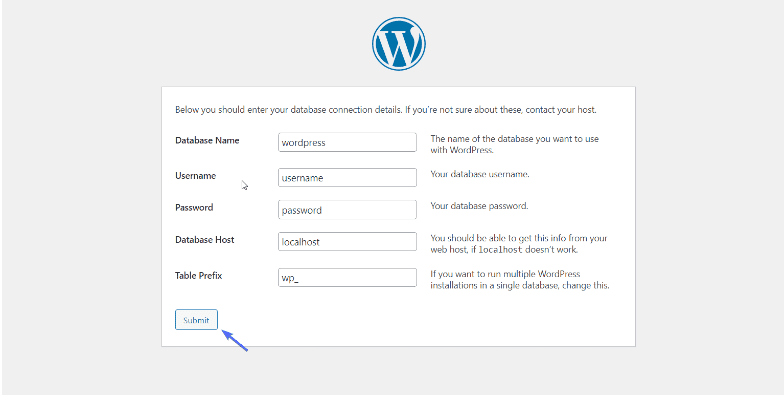The width and height of the screenshot is (784, 395).
Task: Click "Your database username." description
Action: tap(480, 174)
